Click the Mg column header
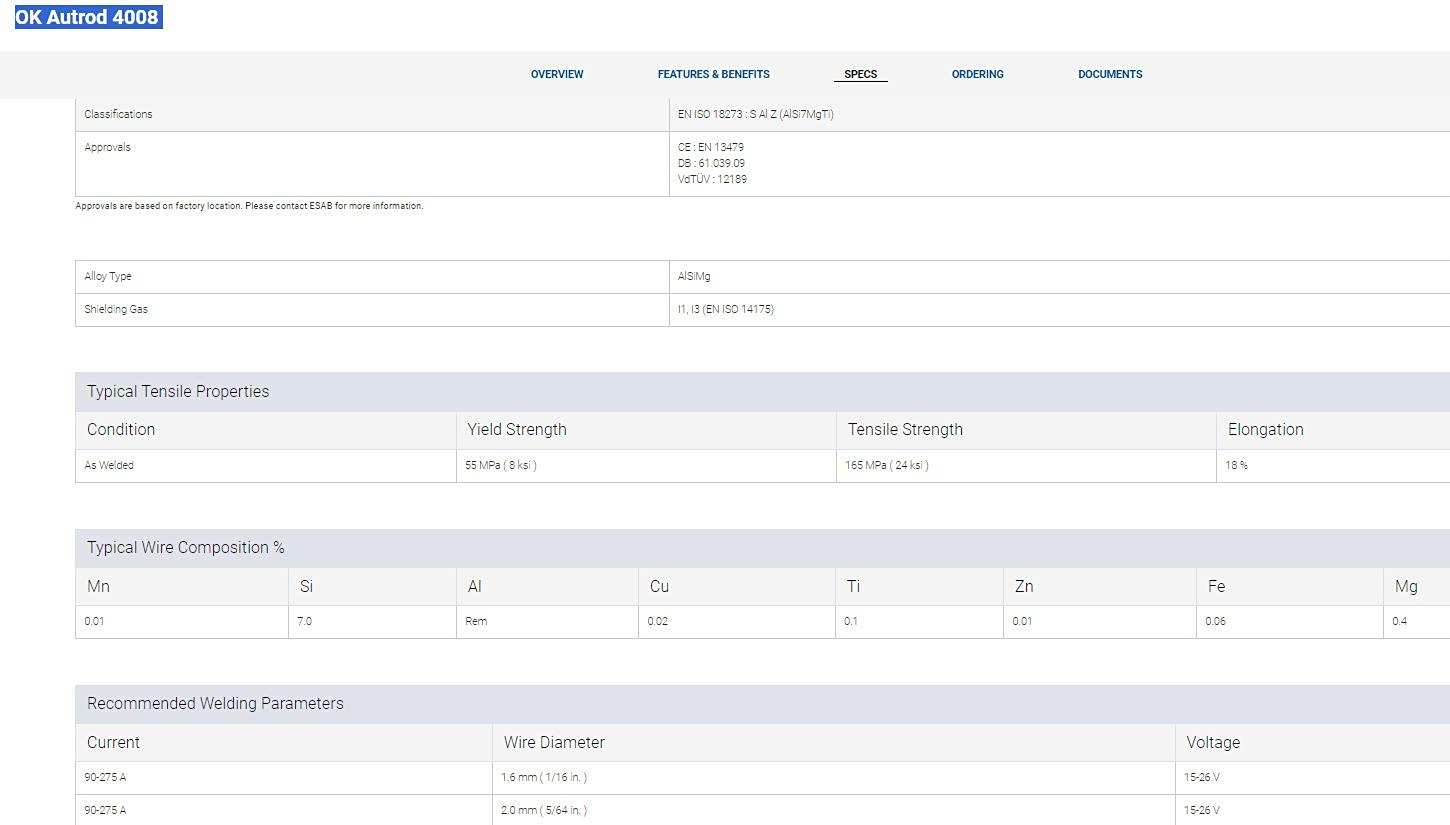The height and width of the screenshot is (825, 1450). click(x=1406, y=586)
